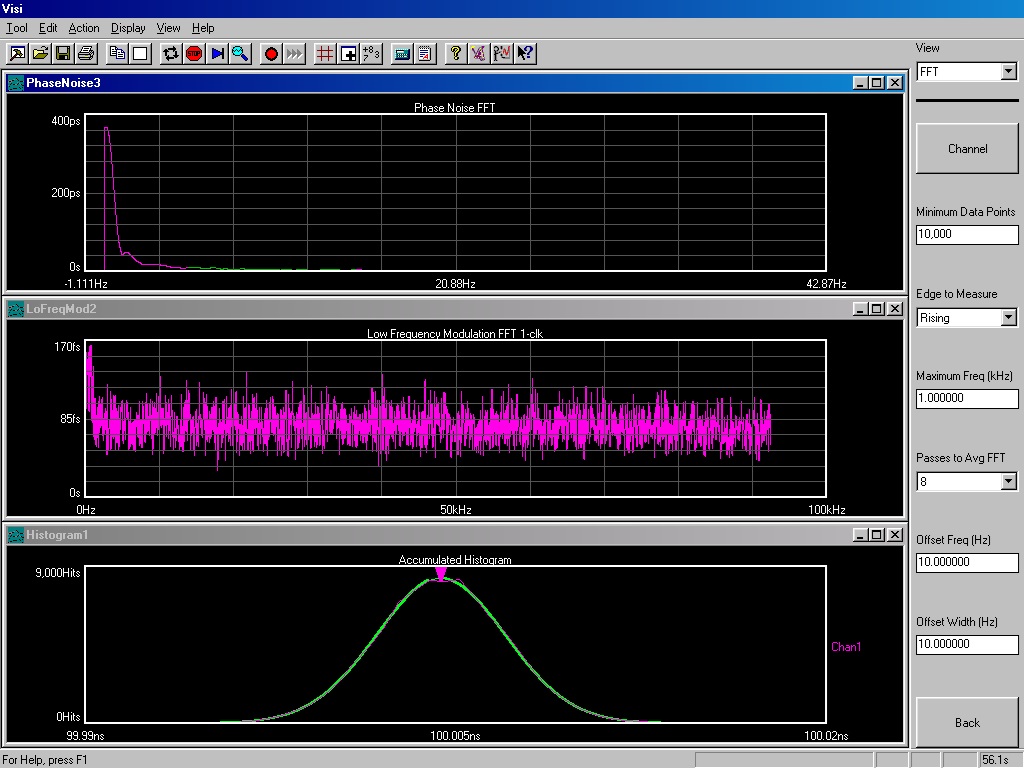Click the Minimum Data Points field
This screenshot has width=1024, height=768.
[x=967, y=234]
